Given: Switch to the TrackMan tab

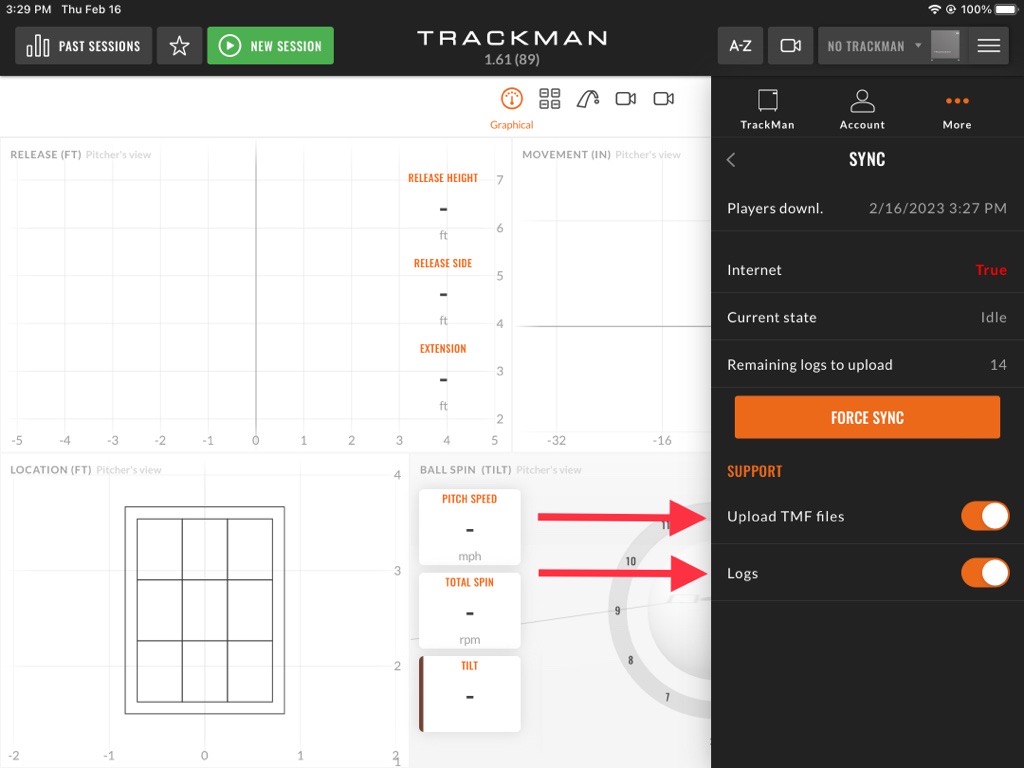Looking at the screenshot, I should click(x=767, y=109).
